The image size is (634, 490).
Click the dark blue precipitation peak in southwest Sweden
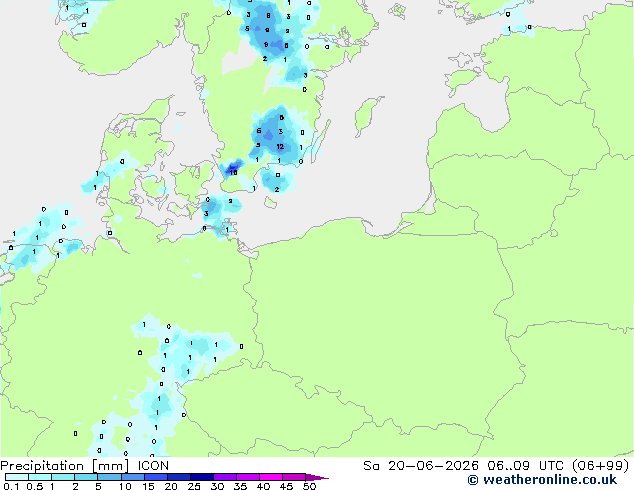coord(233,167)
